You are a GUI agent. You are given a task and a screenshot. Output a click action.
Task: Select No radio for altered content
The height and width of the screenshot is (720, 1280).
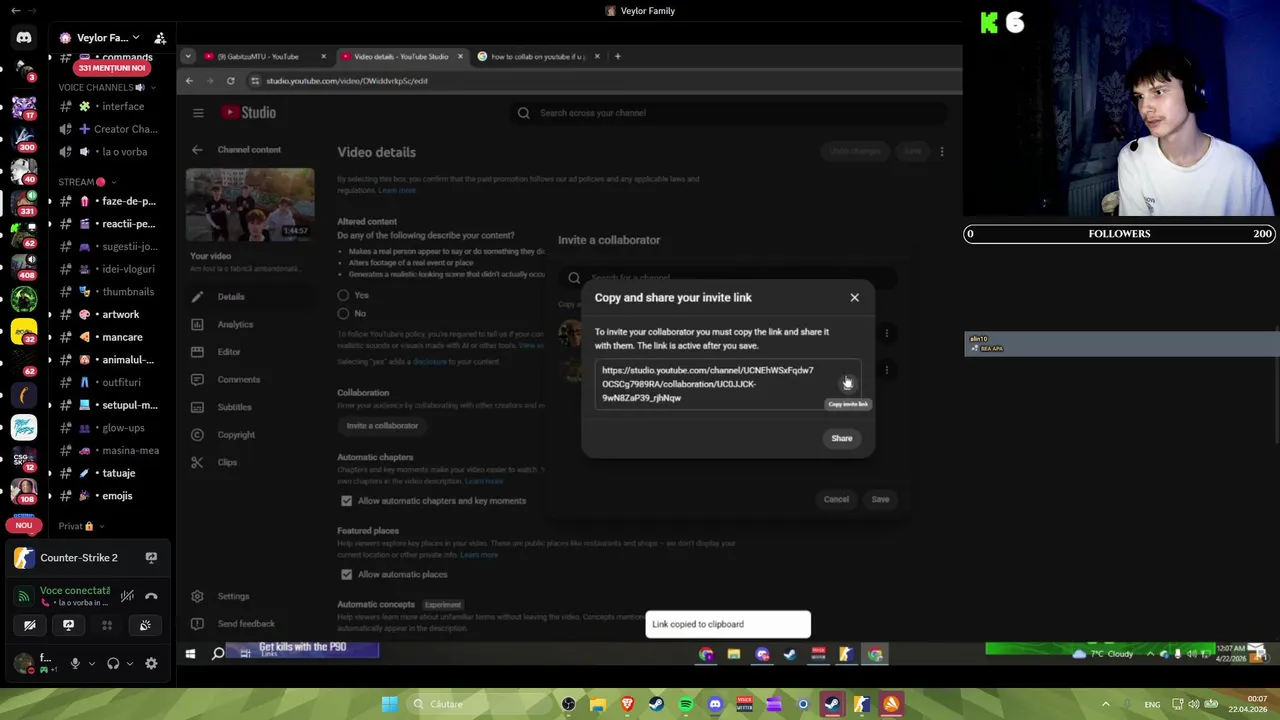tap(343, 313)
